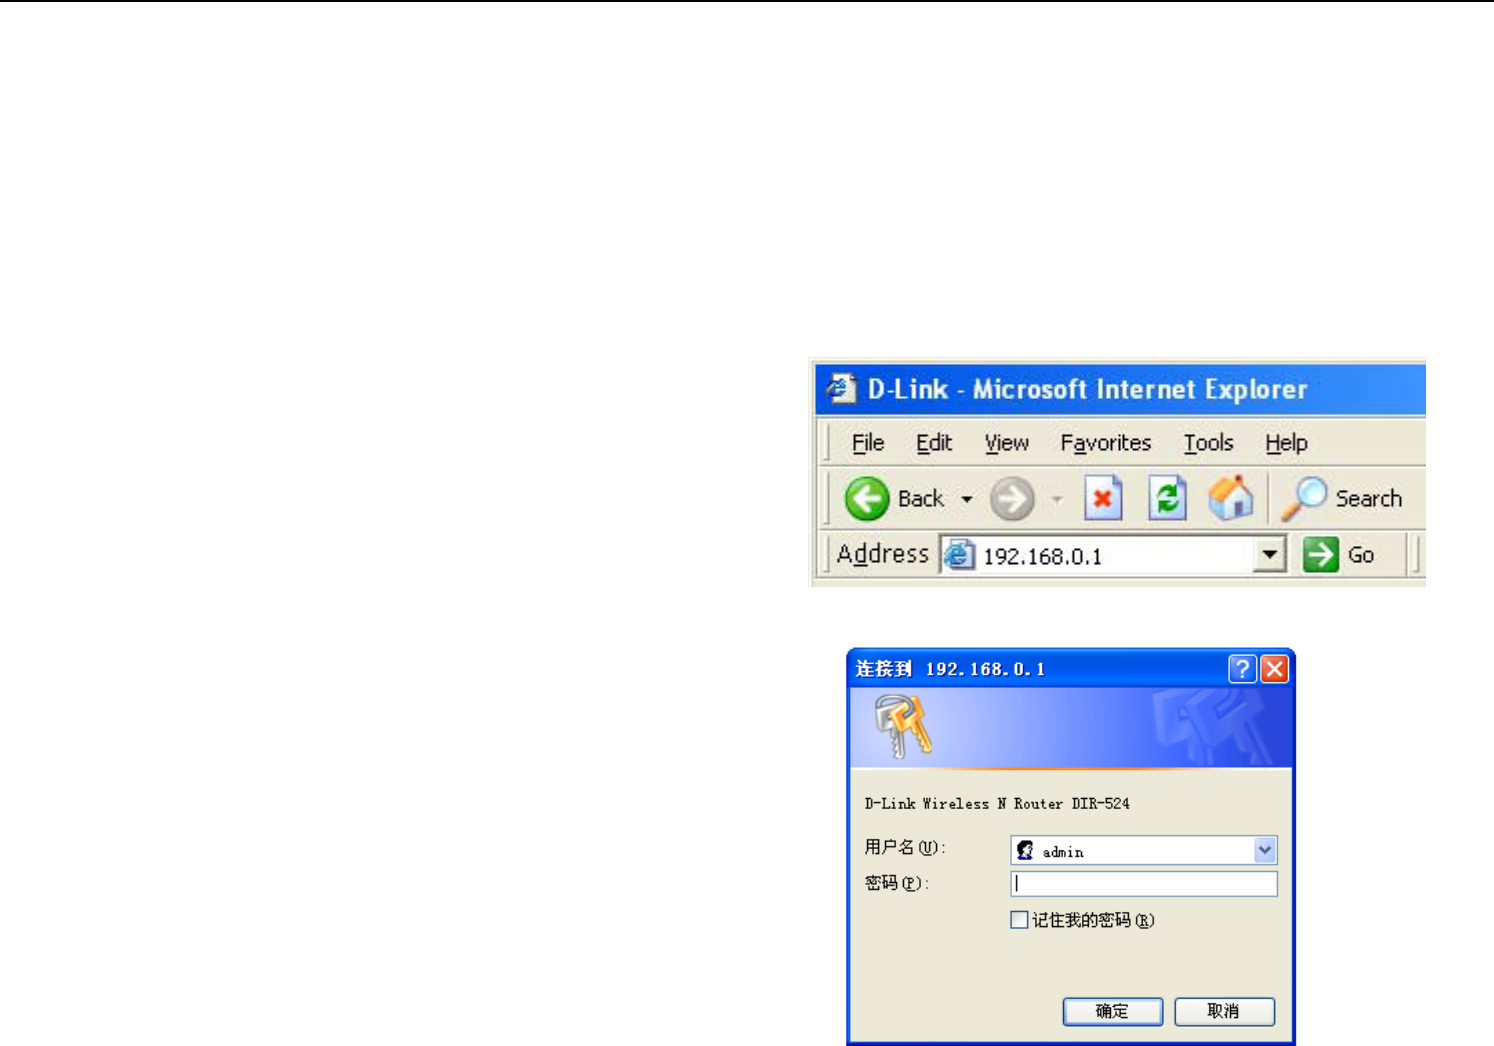Open the Favorites menu
Viewport: 1494px width, 1046px height.
[x=1105, y=443]
